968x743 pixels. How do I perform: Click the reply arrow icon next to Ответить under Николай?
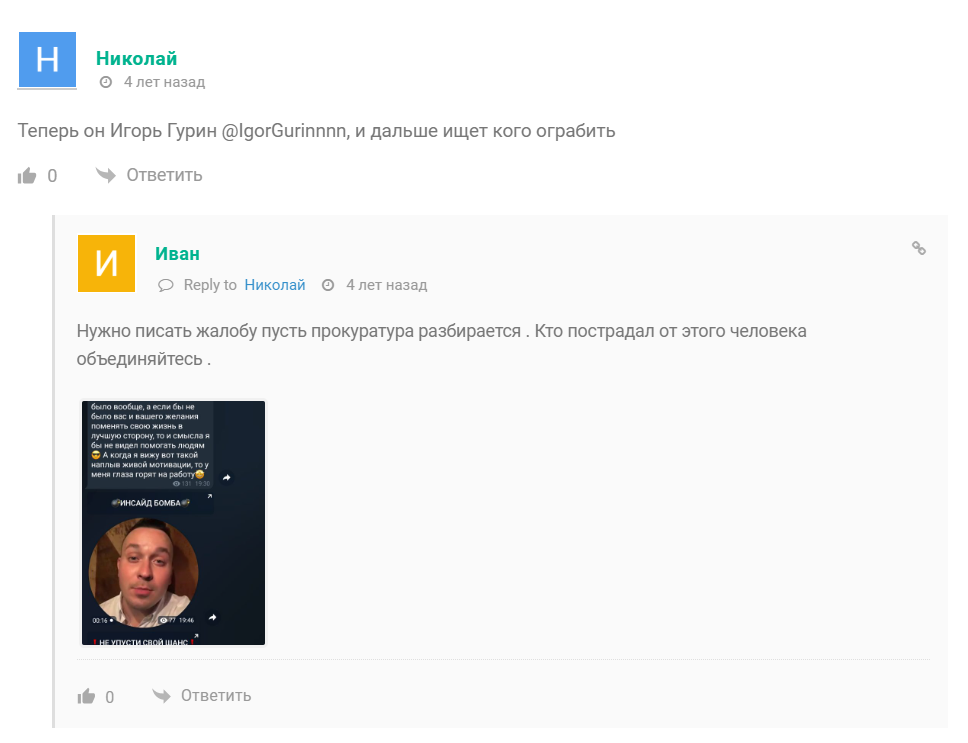click(x=104, y=174)
